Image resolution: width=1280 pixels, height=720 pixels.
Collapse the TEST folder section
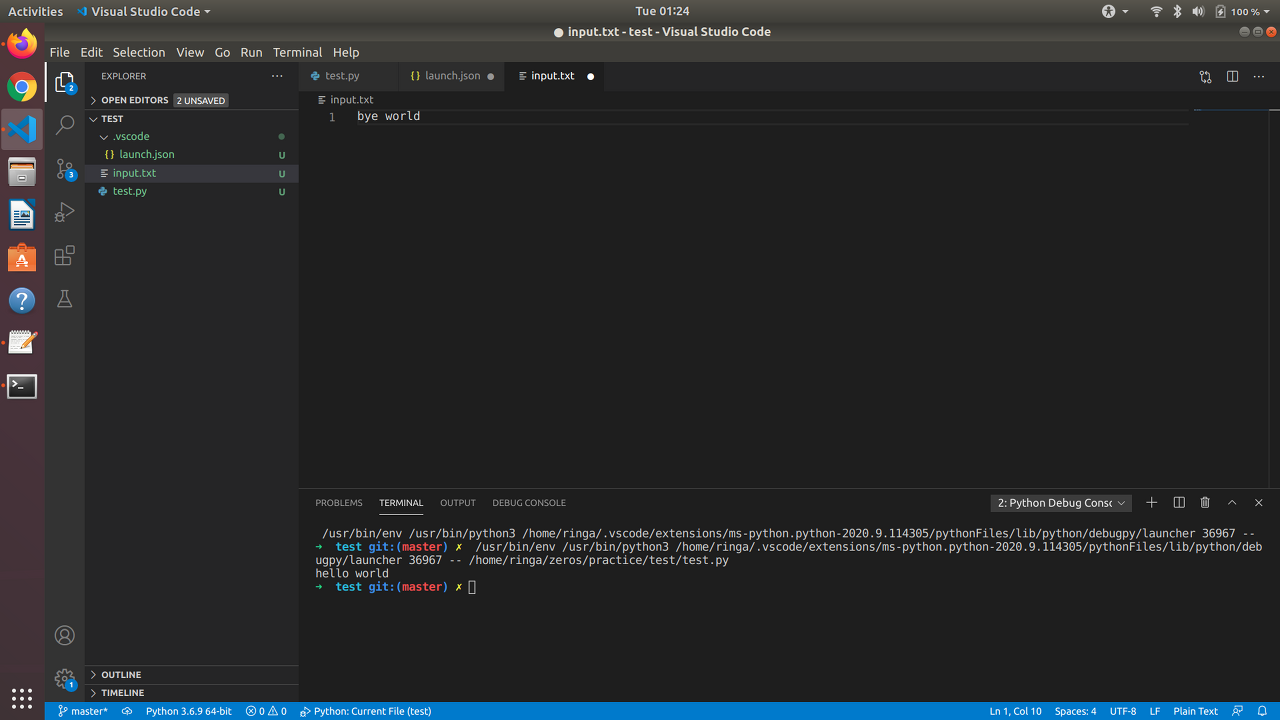pyautogui.click(x=192, y=118)
